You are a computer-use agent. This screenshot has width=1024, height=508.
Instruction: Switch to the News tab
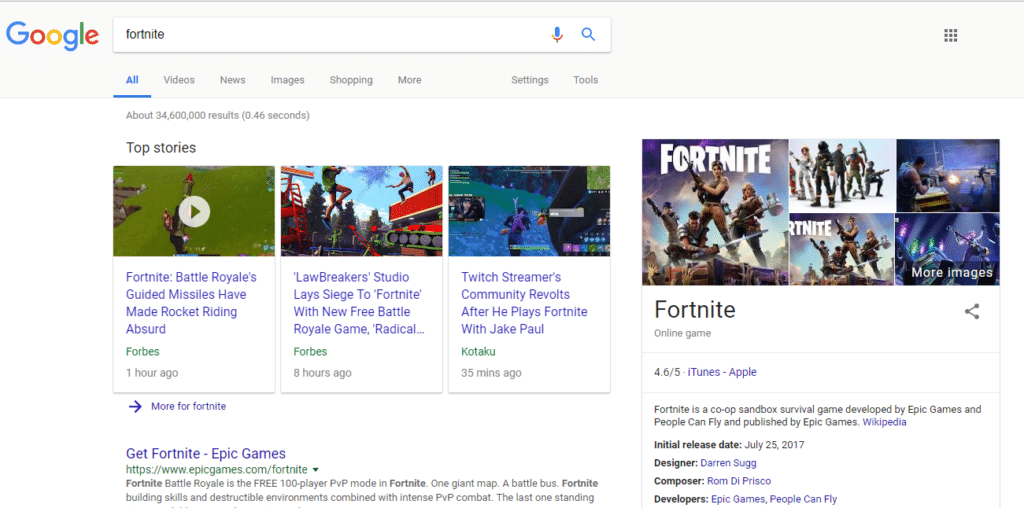(x=232, y=80)
